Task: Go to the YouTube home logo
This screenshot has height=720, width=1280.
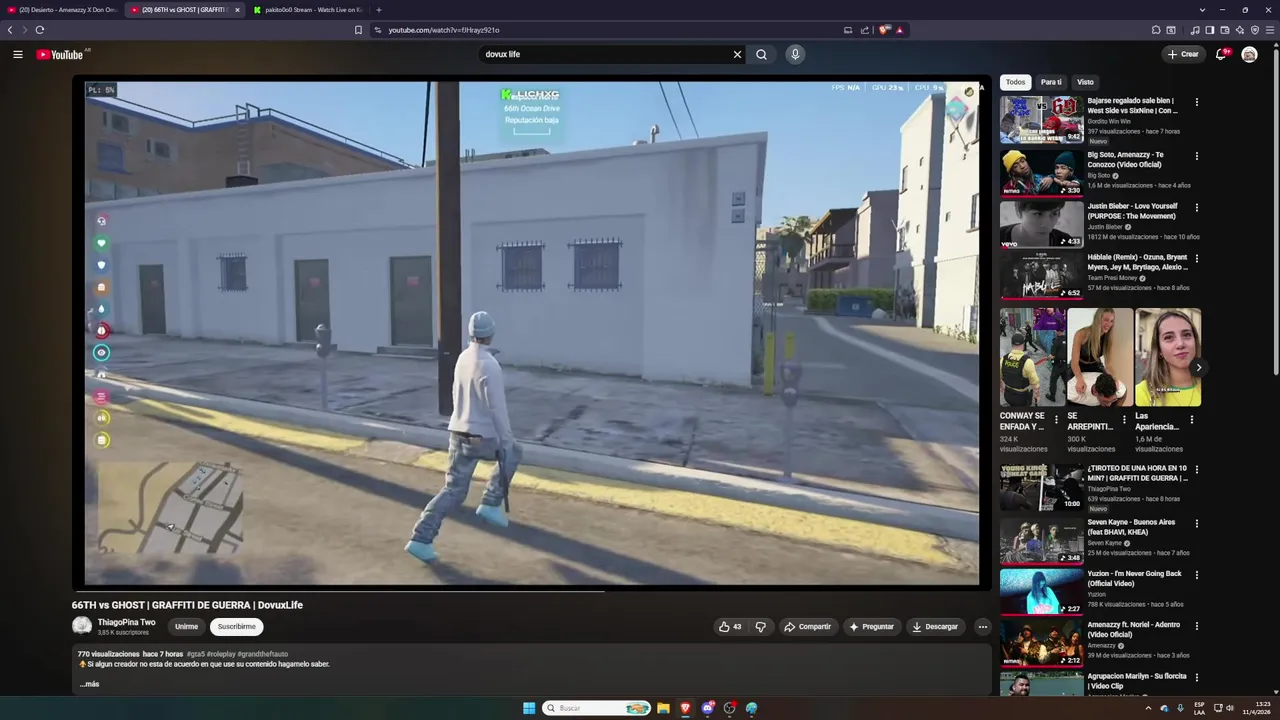Action: click(60, 54)
